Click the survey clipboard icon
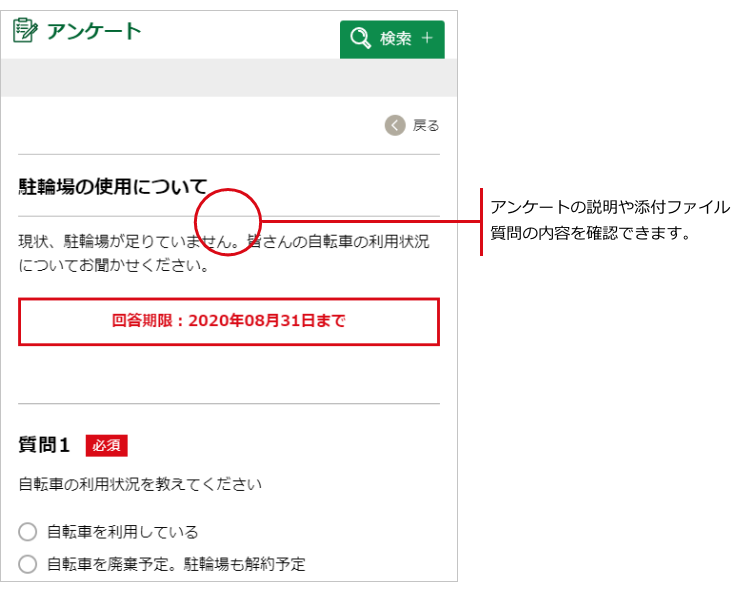This screenshot has height=592, width=750. coord(25,31)
